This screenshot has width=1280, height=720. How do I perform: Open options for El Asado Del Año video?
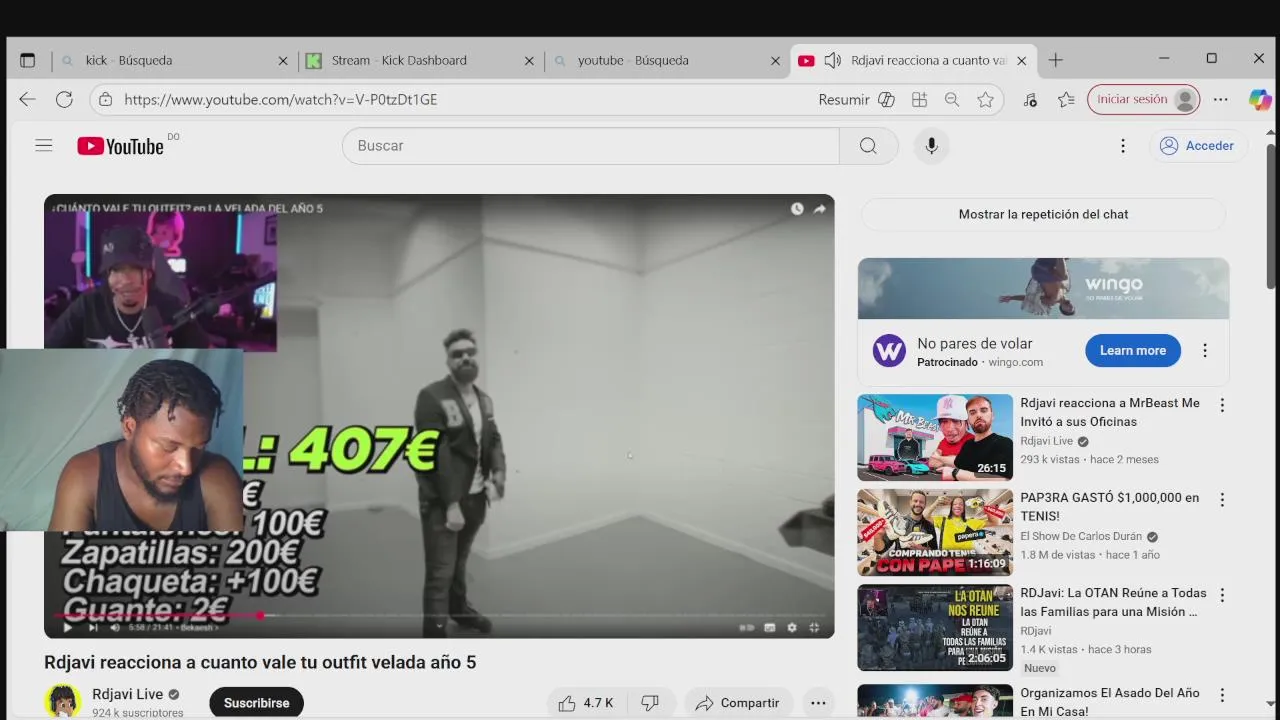[x=1221, y=695]
